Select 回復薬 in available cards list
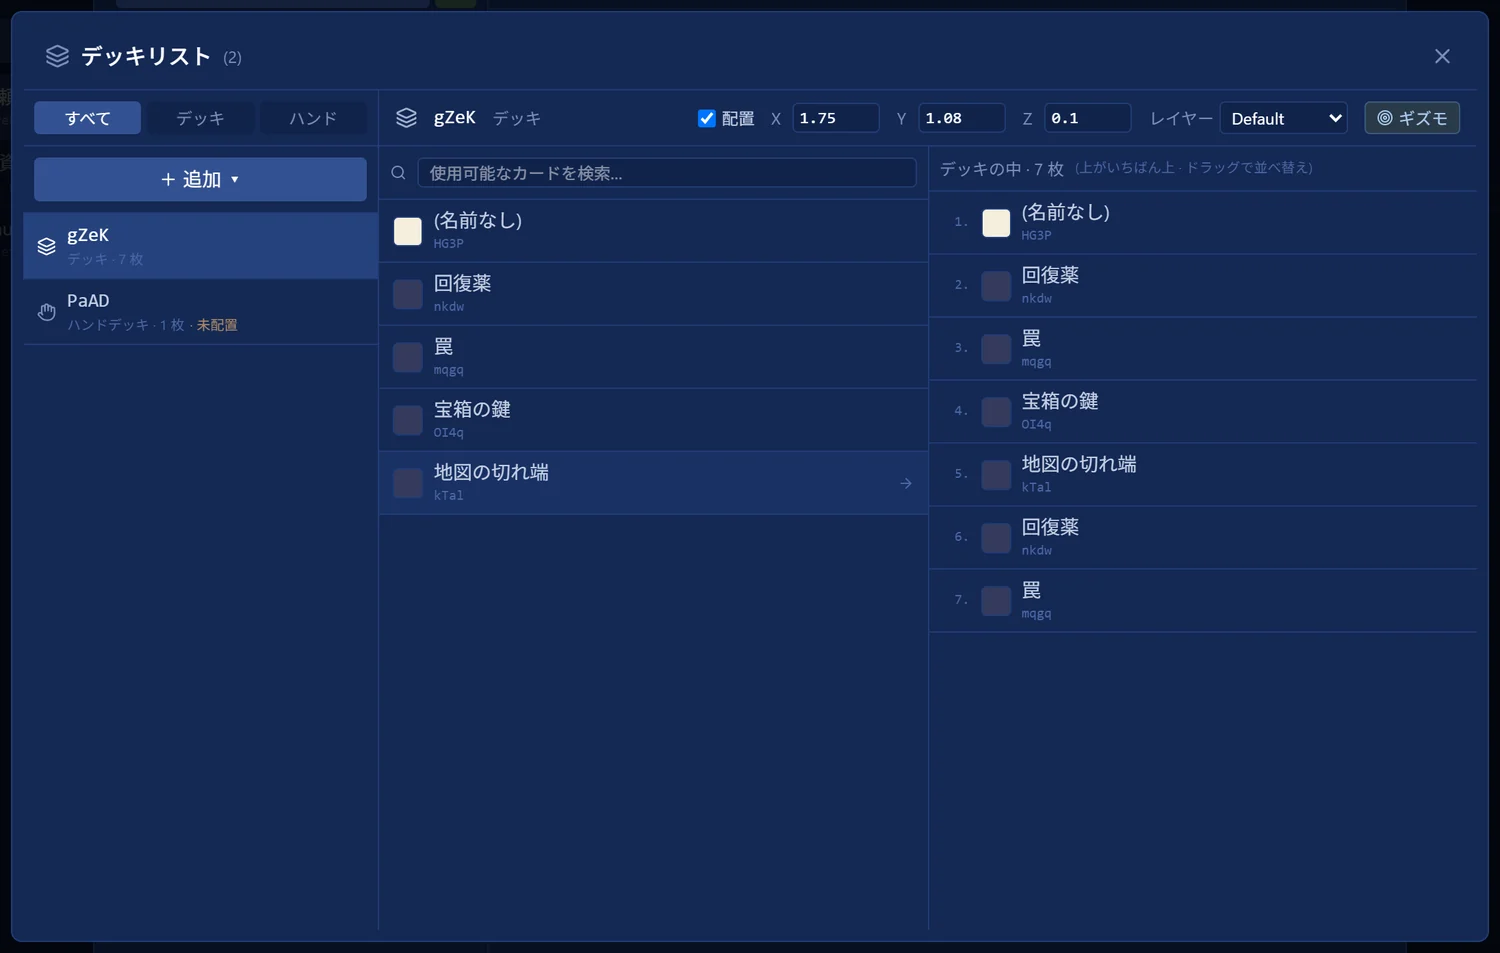This screenshot has height=953, width=1500. [654, 294]
